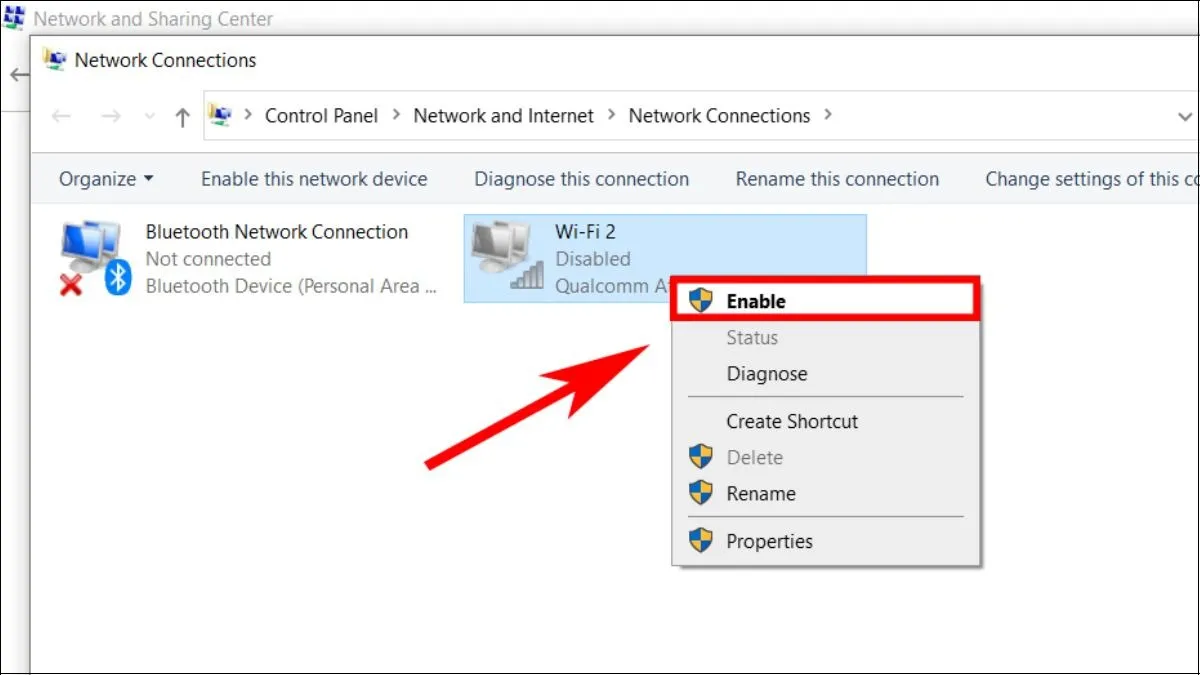Open the Organize dropdown menu
The width and height of the screenshot is (1200, 675).
[x=106, y=179]
